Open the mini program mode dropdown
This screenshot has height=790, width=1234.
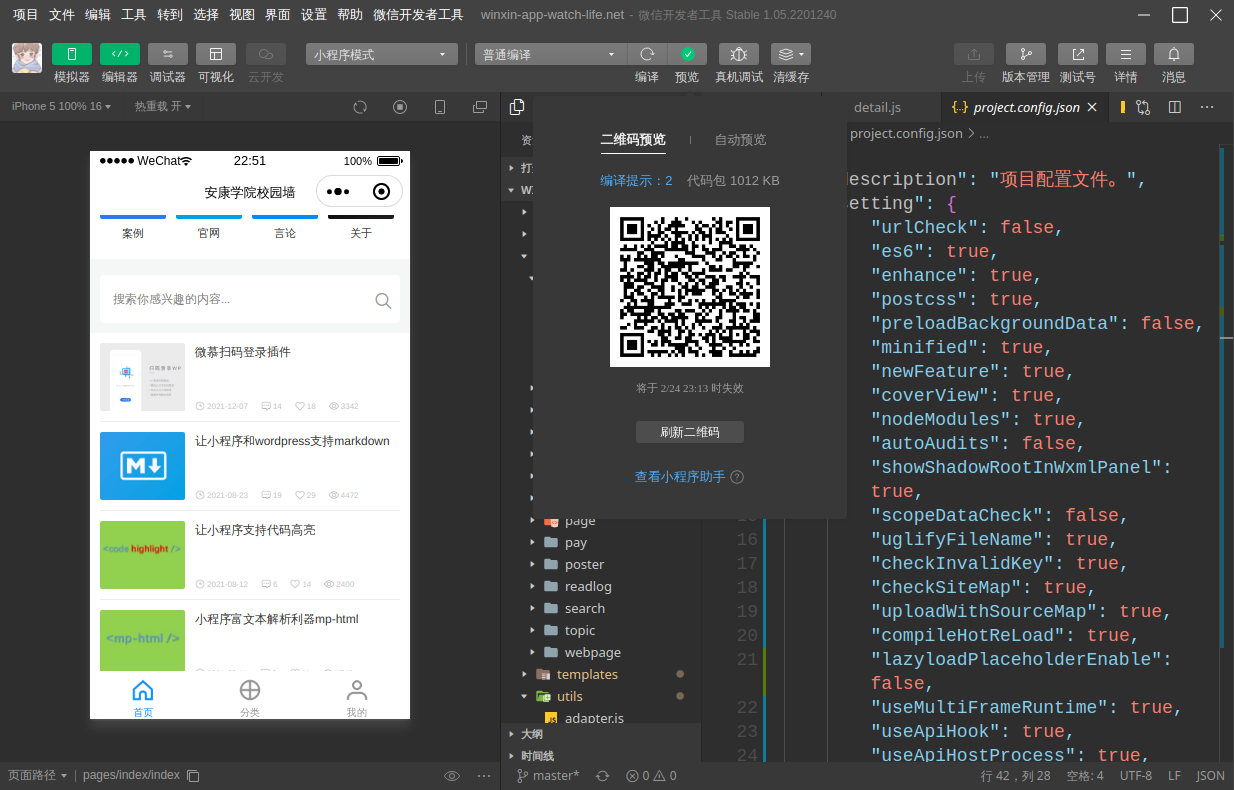click(382, 54)
